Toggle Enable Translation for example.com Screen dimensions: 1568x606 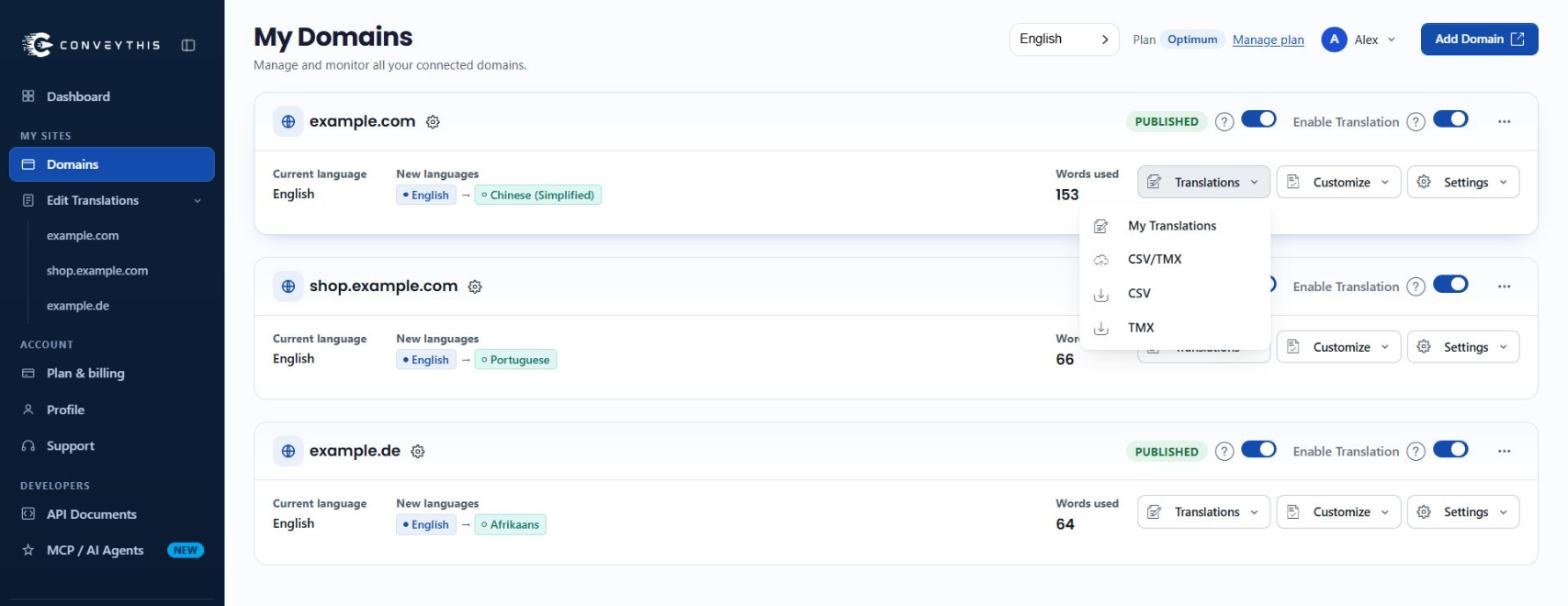coord(1451,120)
